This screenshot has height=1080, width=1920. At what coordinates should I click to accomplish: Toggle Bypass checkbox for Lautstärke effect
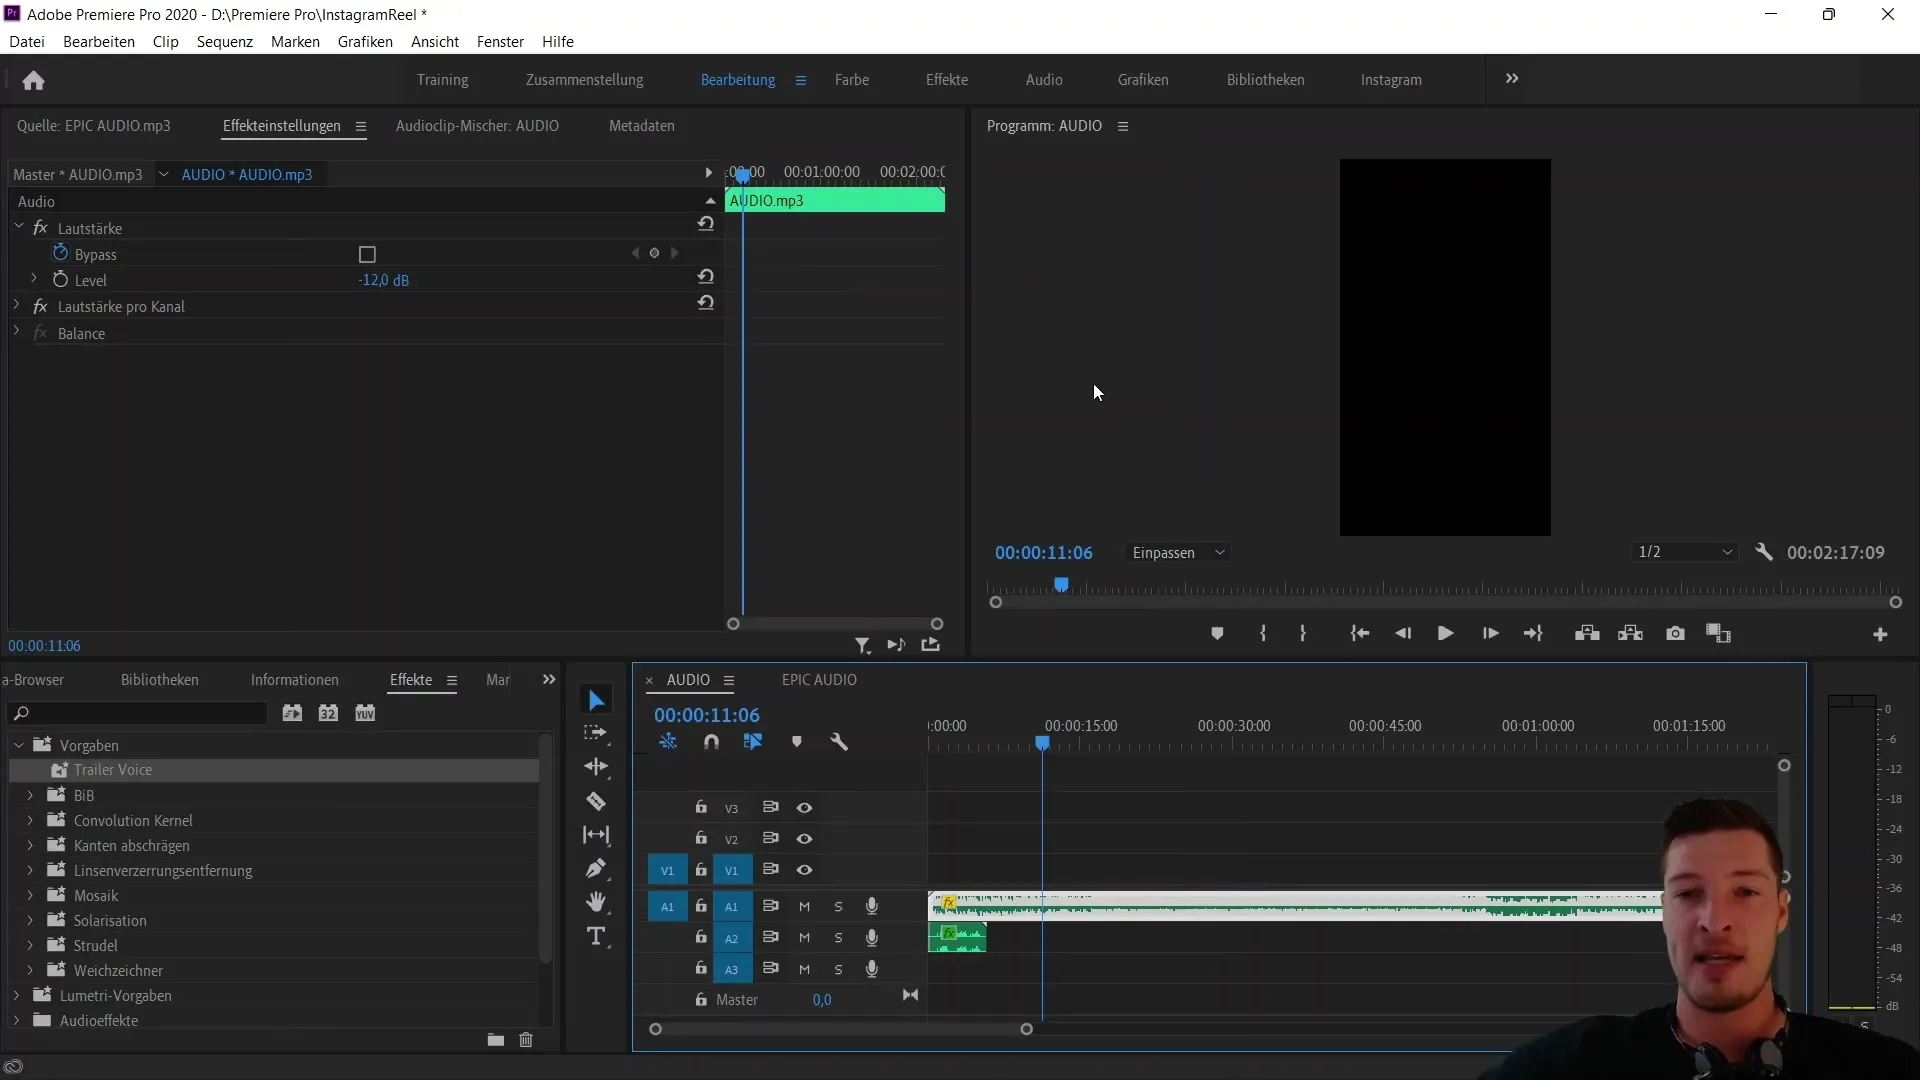(x=368, y=255)
